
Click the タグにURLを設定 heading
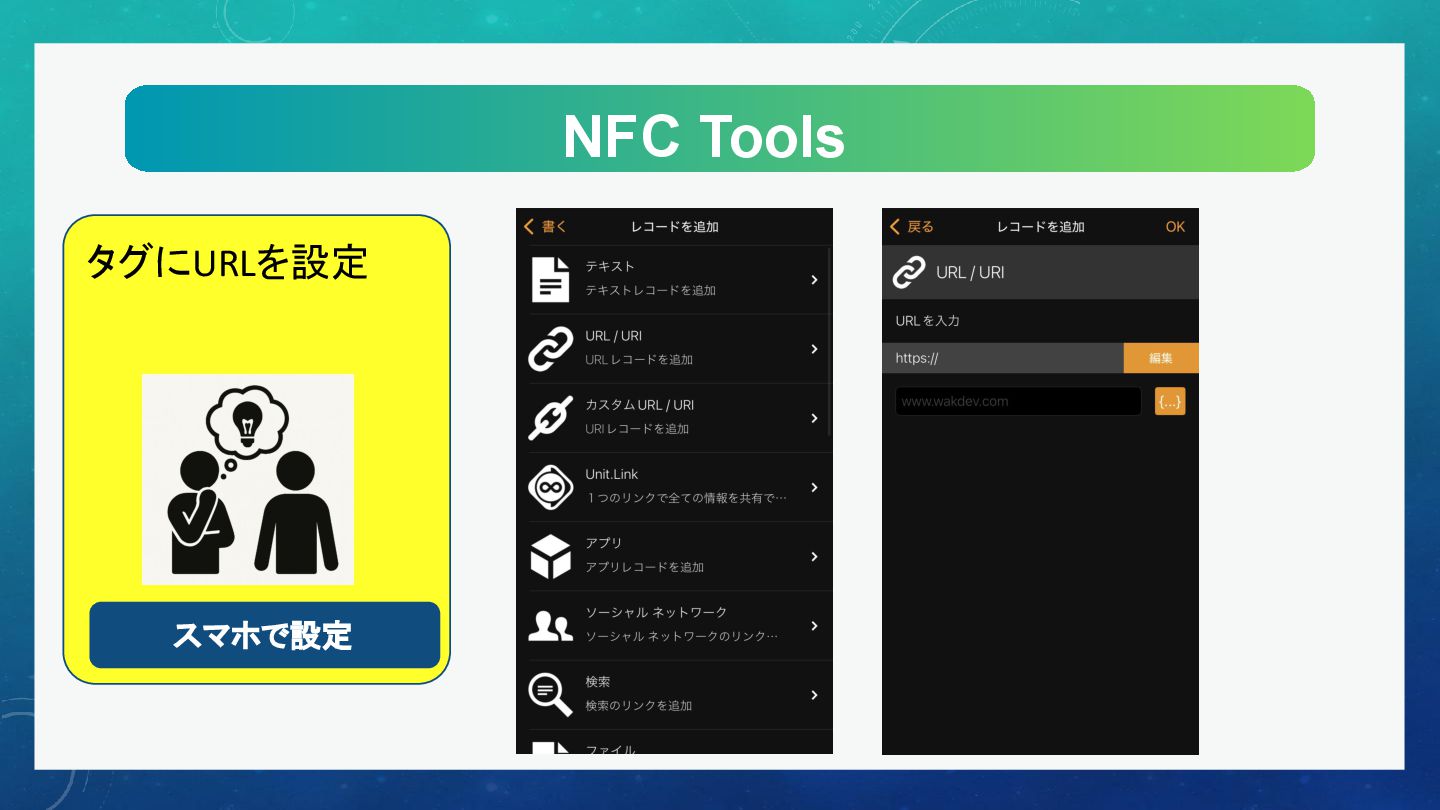228,262
